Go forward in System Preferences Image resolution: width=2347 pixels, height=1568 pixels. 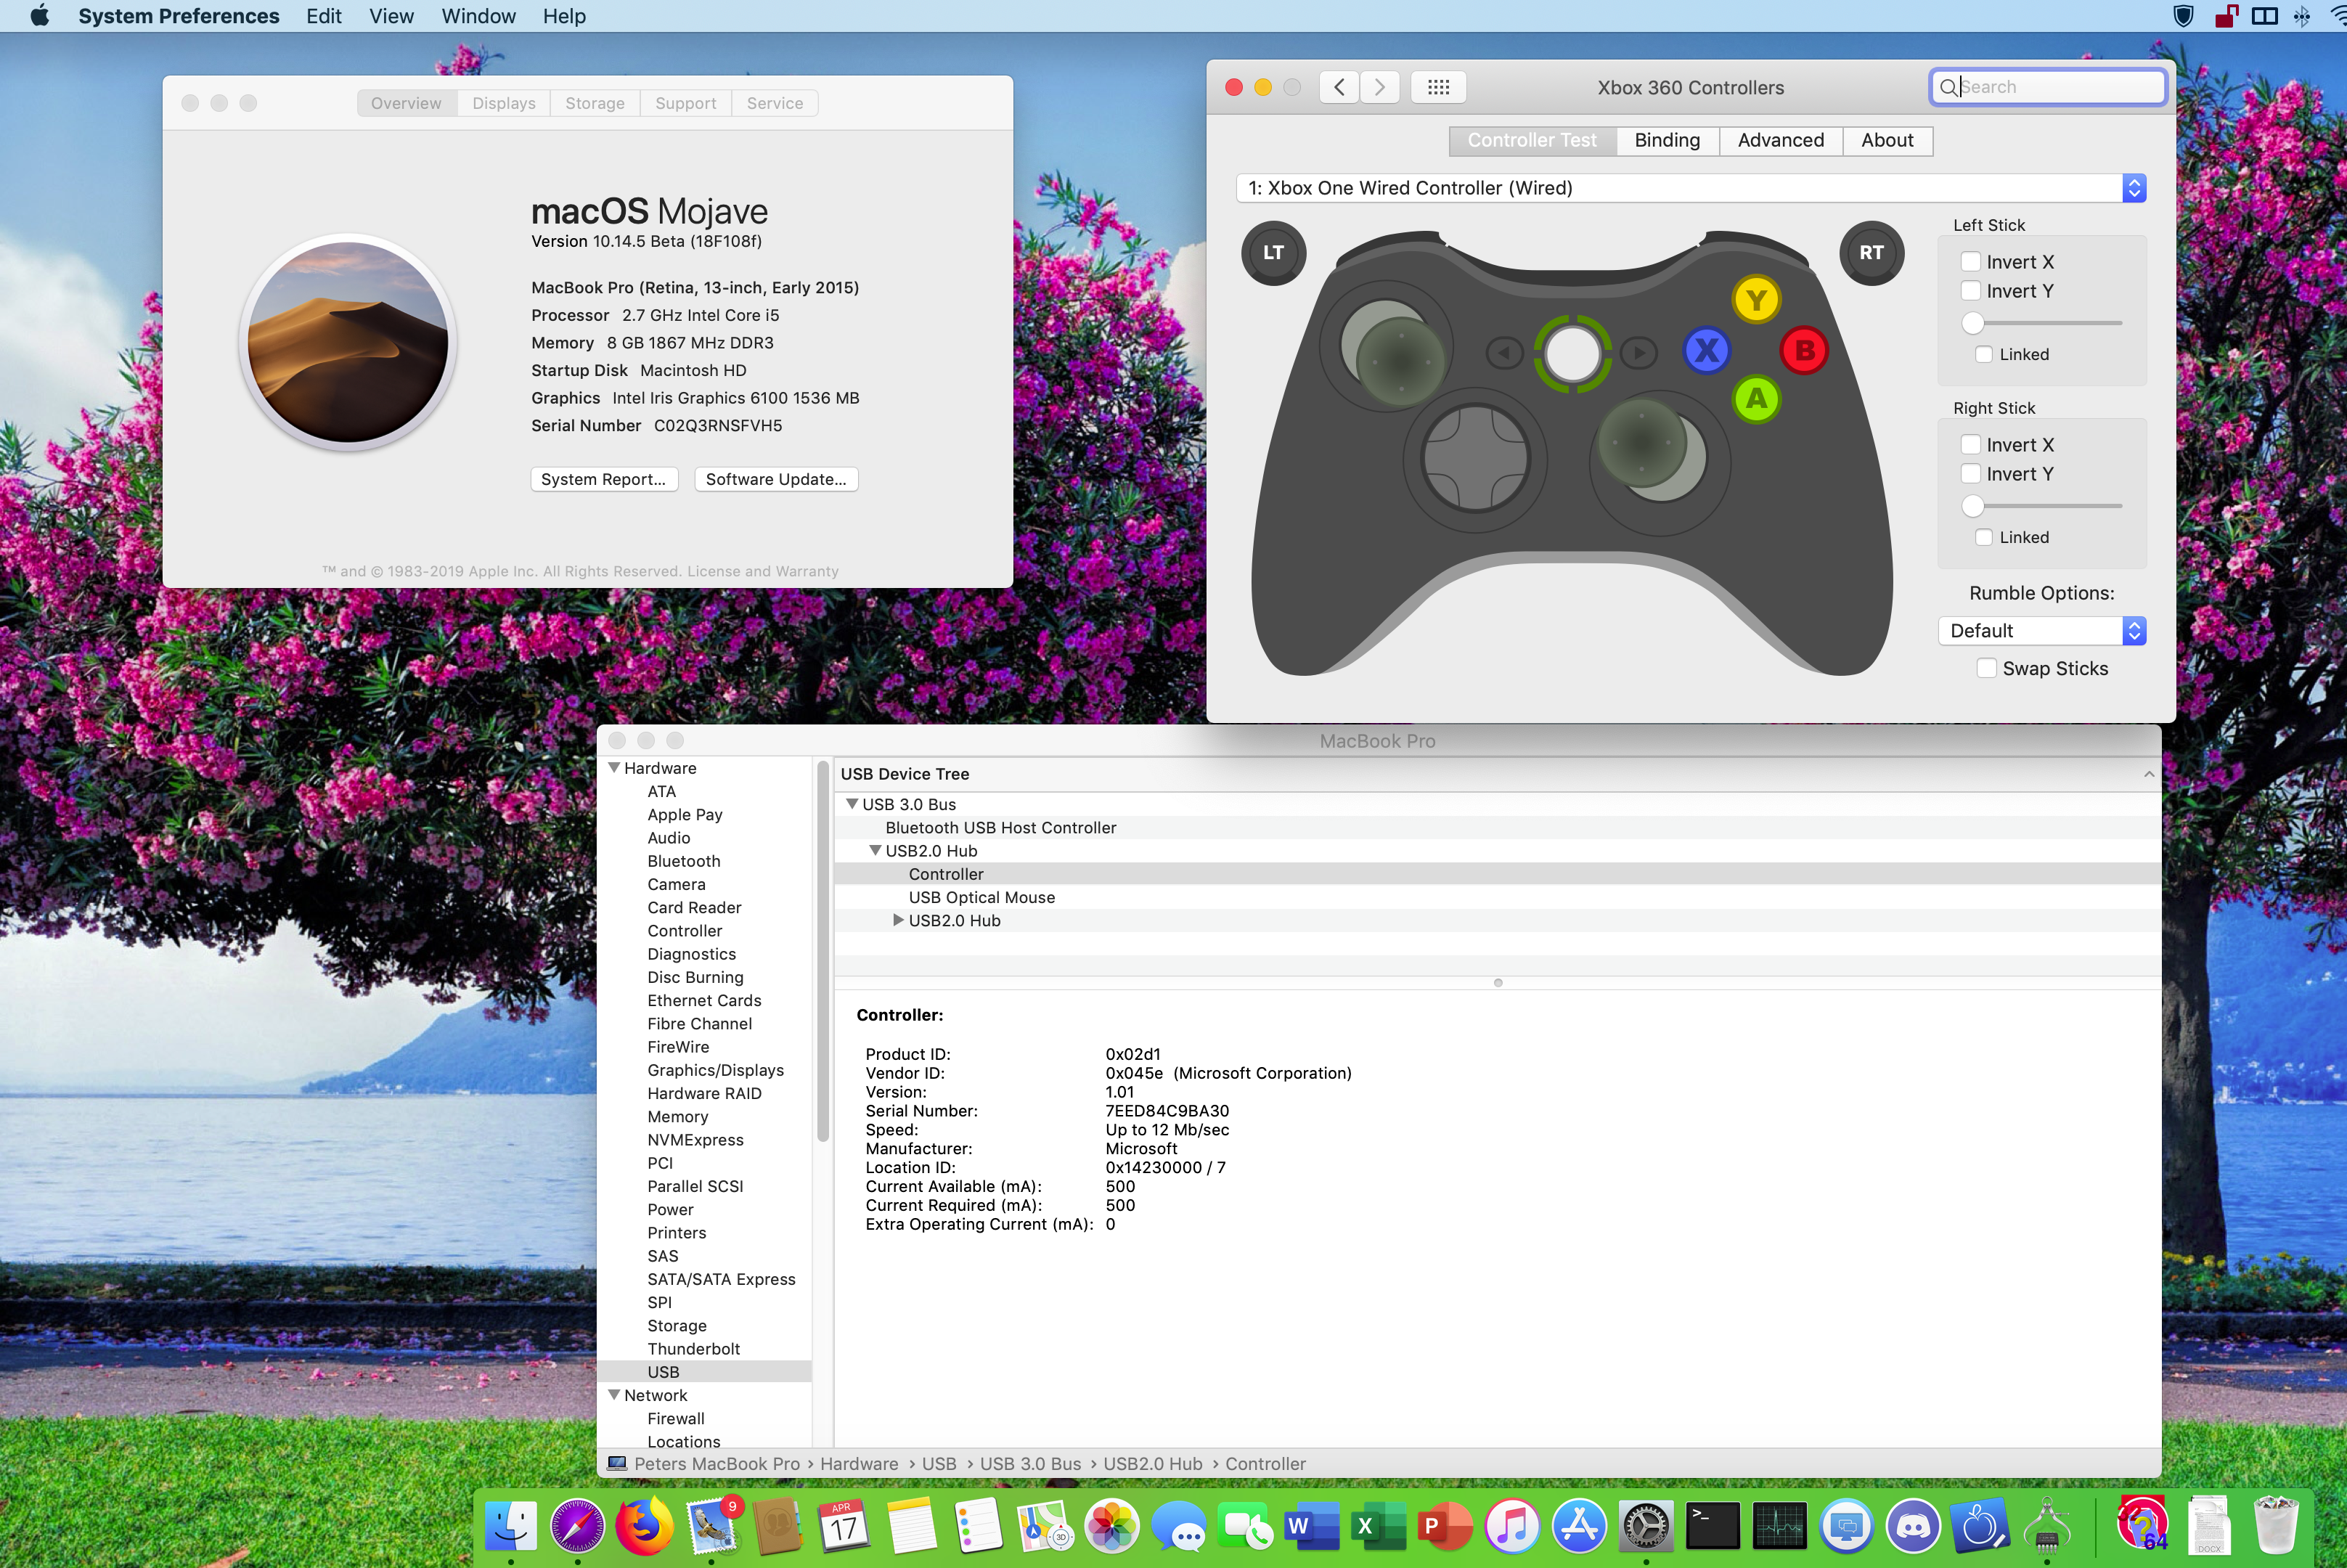(1379, 87)
